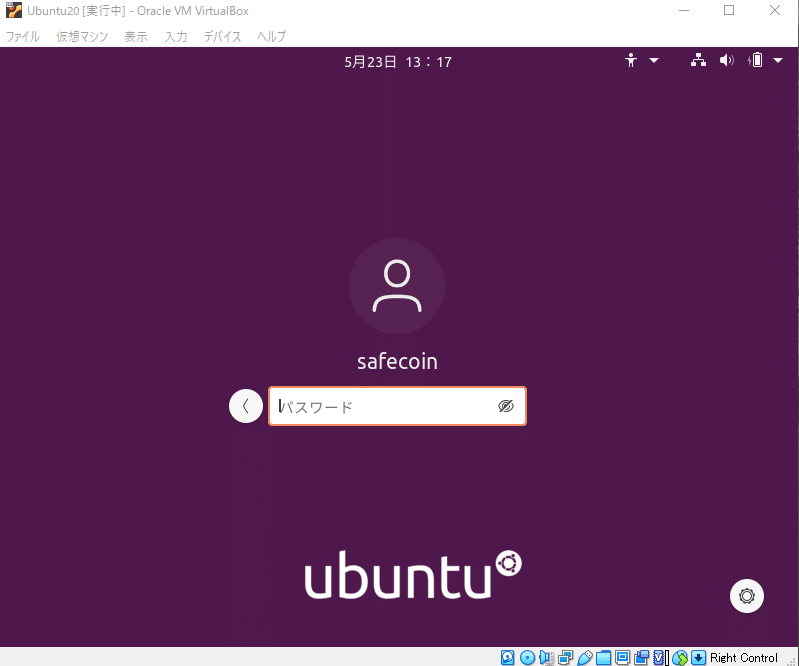
Task: Click the shared folders status icon
Action: [x=603, y=657]
